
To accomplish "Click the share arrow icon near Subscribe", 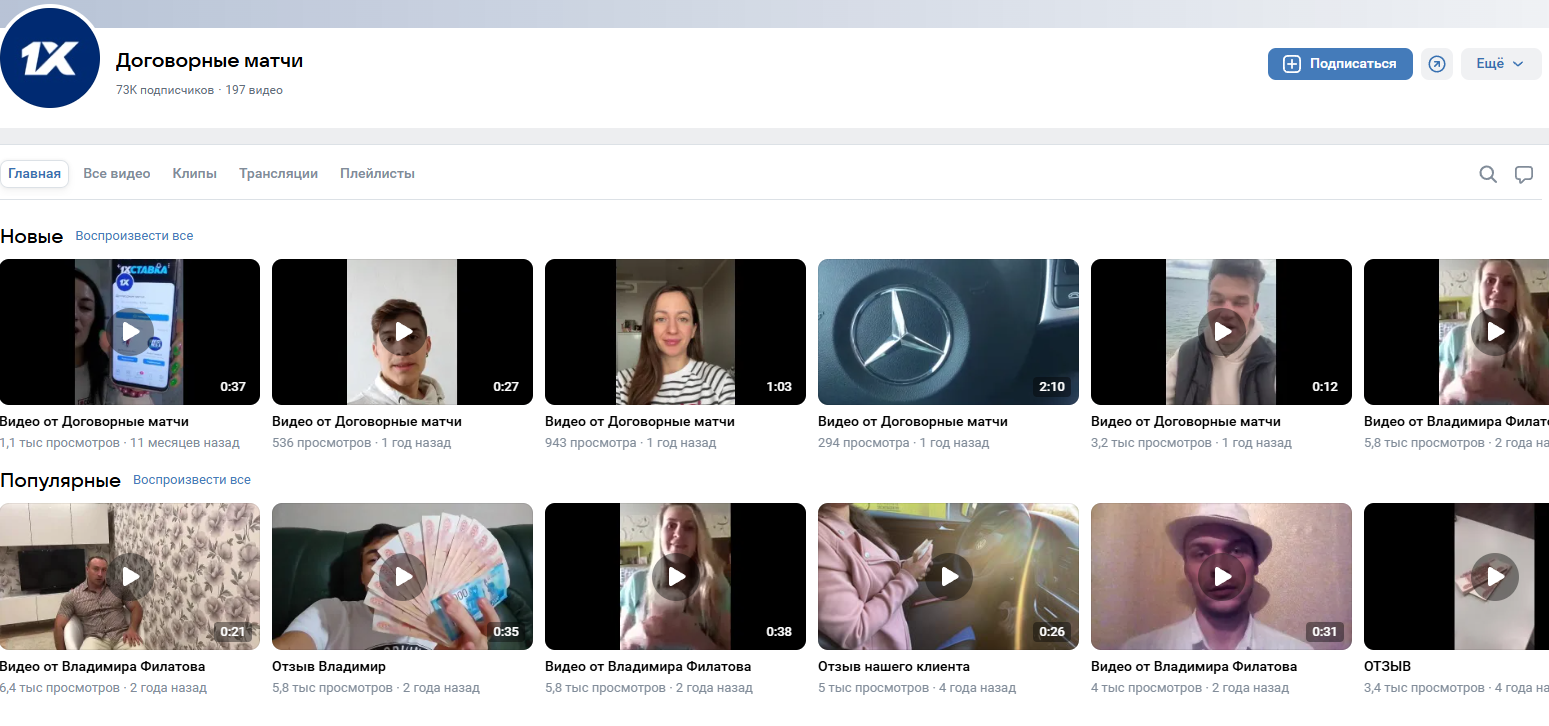I will tap(1436, 64).
